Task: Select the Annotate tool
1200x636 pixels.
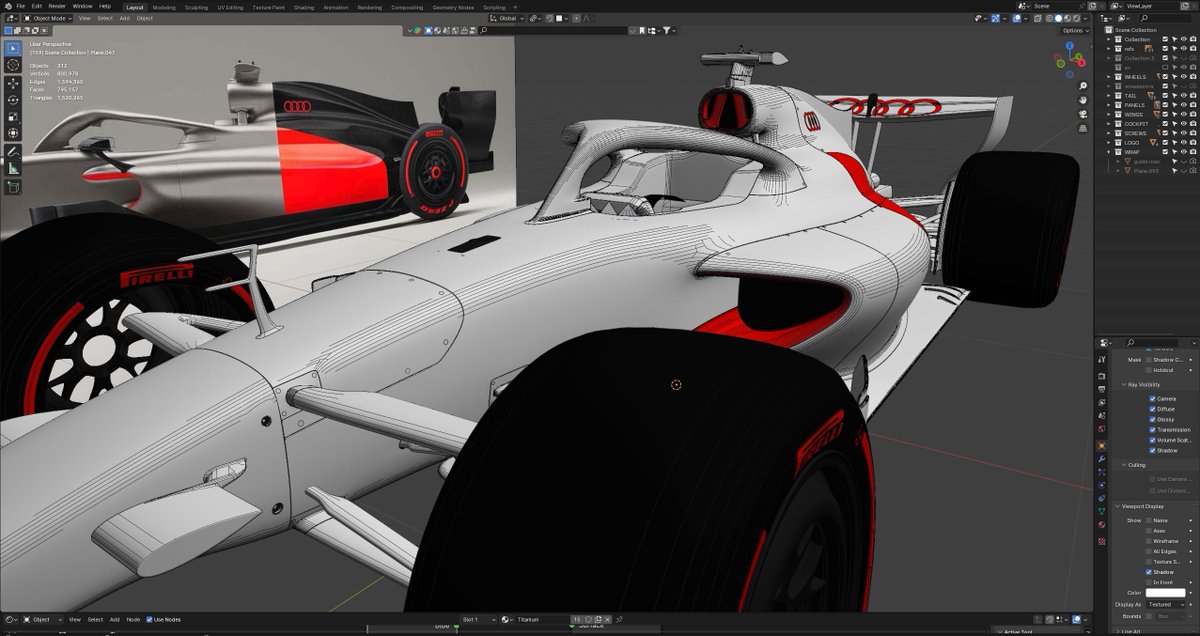Action: [x=13, y=151]
